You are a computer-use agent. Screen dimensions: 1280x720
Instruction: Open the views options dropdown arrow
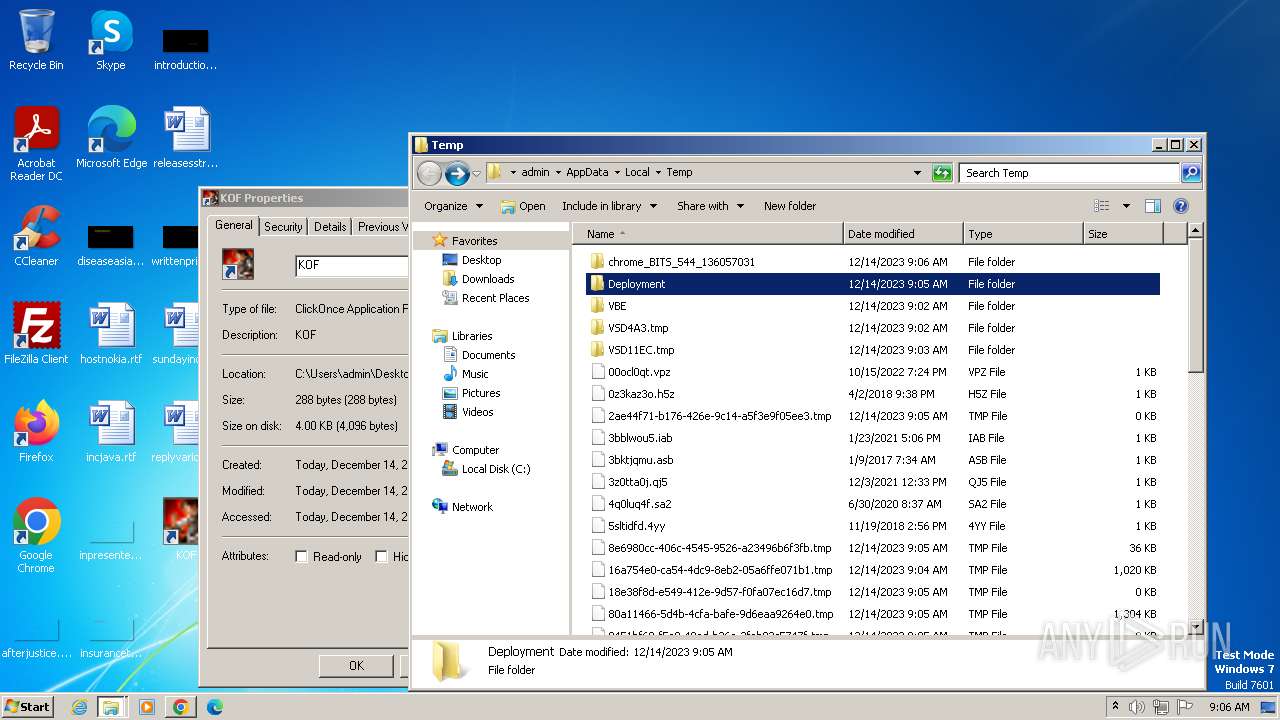point(1126,206)
